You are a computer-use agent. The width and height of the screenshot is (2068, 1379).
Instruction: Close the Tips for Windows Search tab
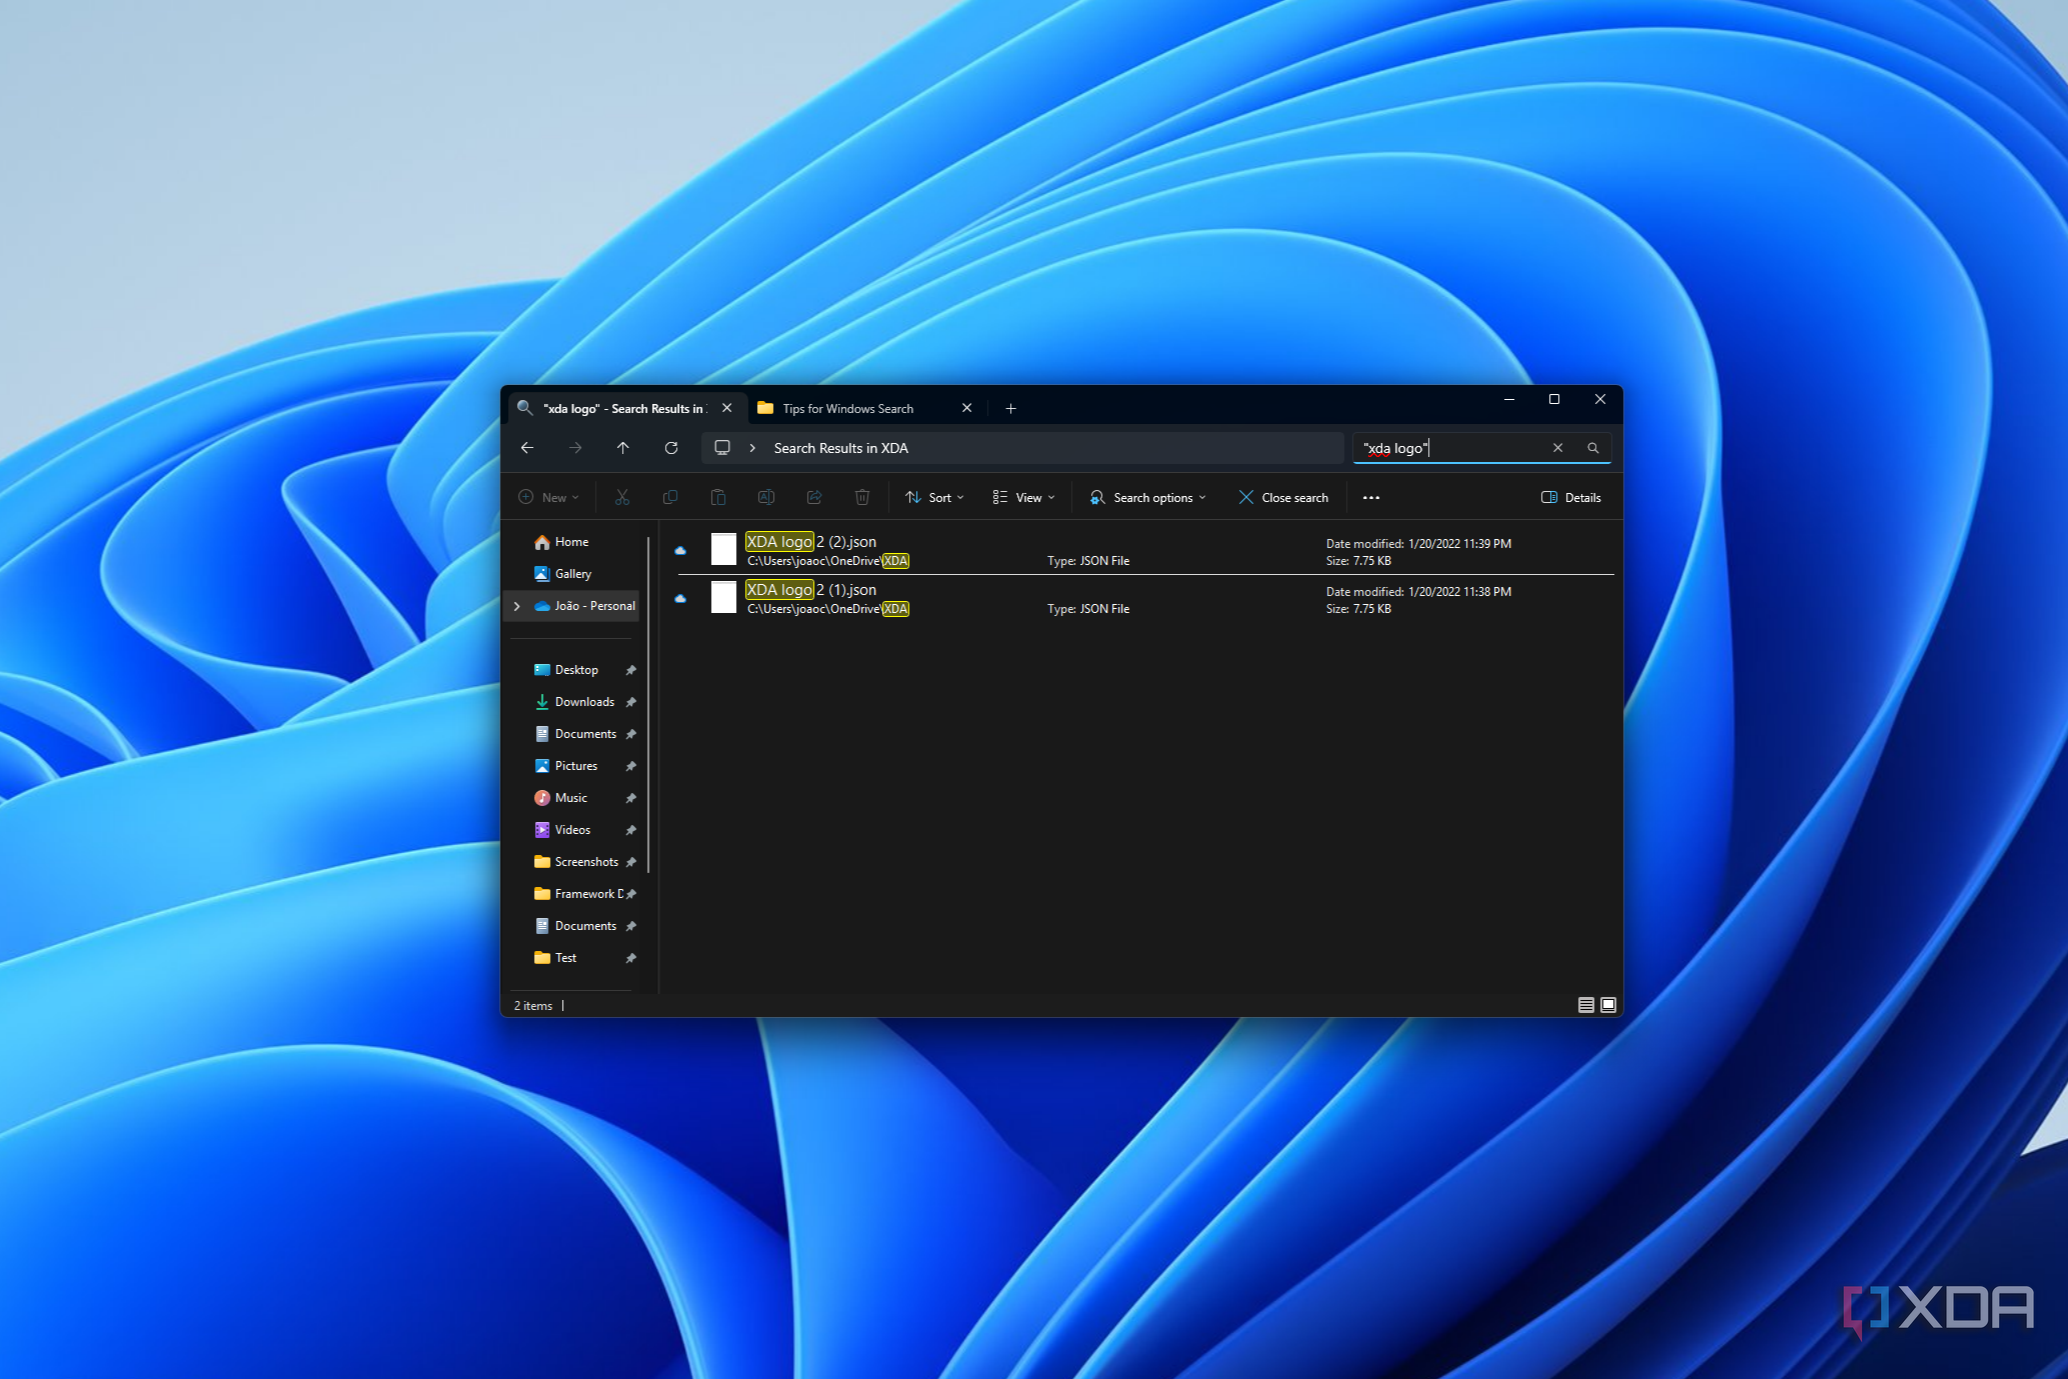[967, 408]
